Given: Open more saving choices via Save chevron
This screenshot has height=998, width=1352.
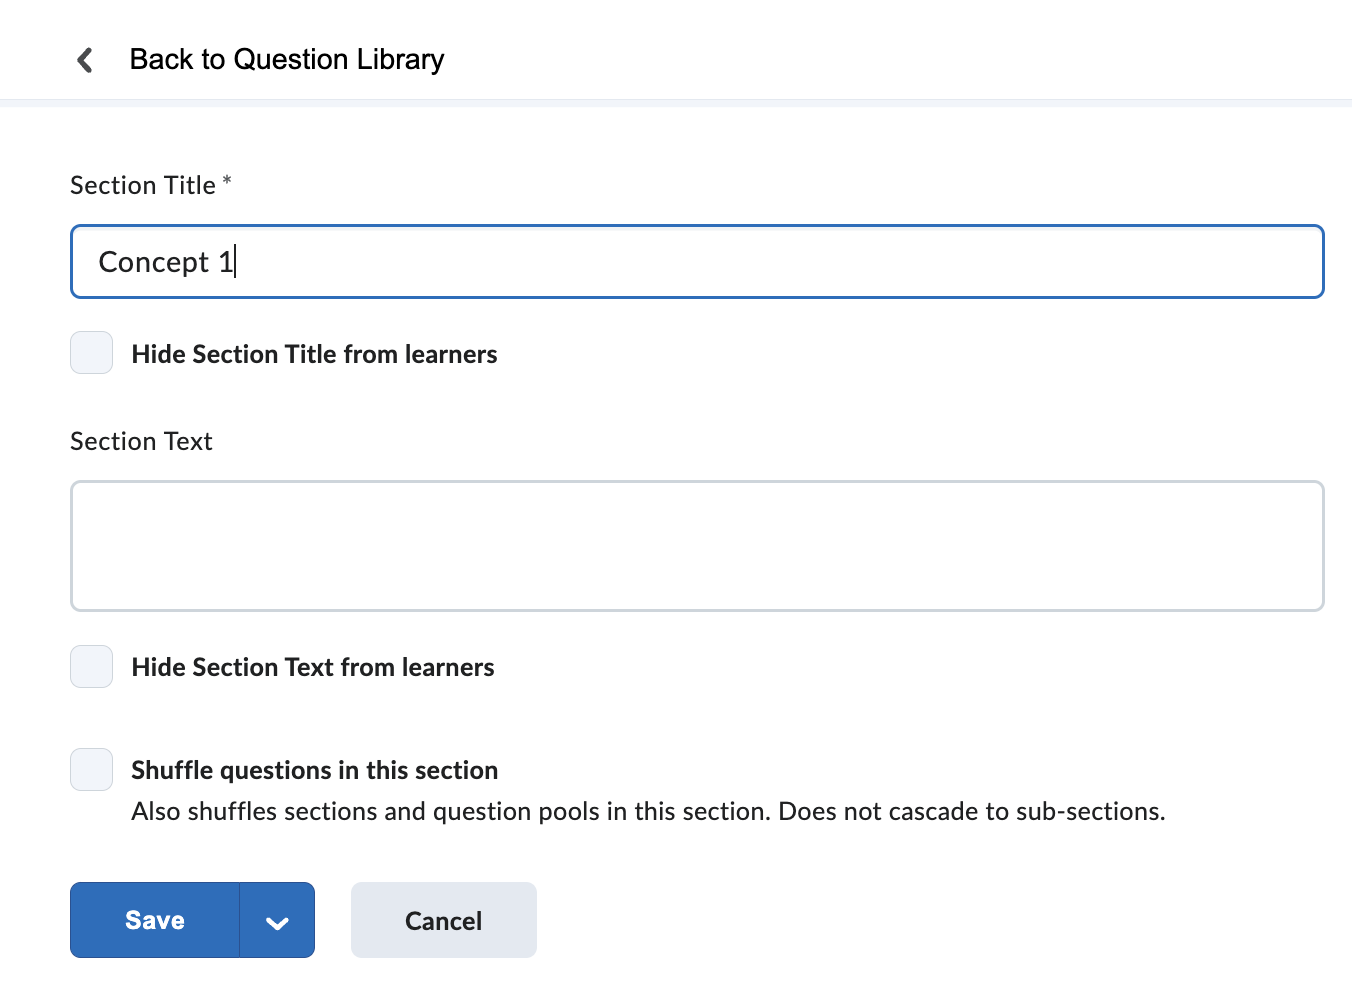Looking at the screenshot, I should [x=277, y=920].
